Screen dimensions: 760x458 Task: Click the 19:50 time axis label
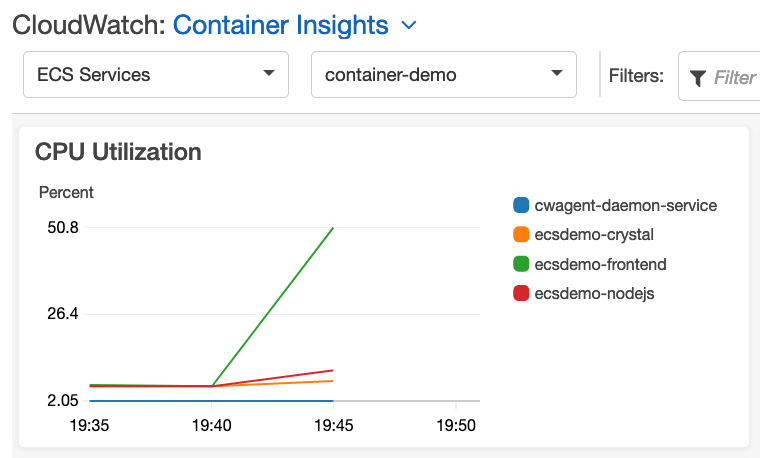(x=456, y=426)
